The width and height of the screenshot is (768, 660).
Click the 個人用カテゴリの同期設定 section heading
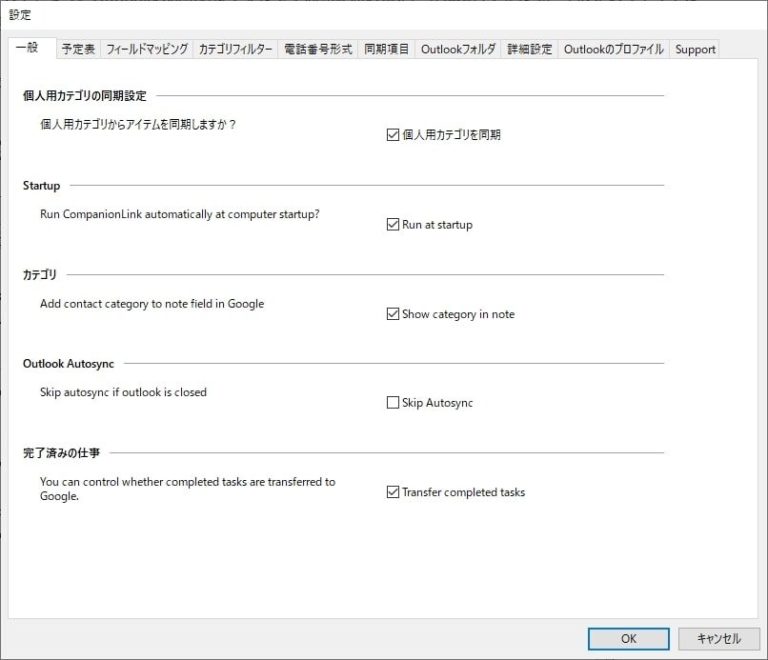coord(85,96)
